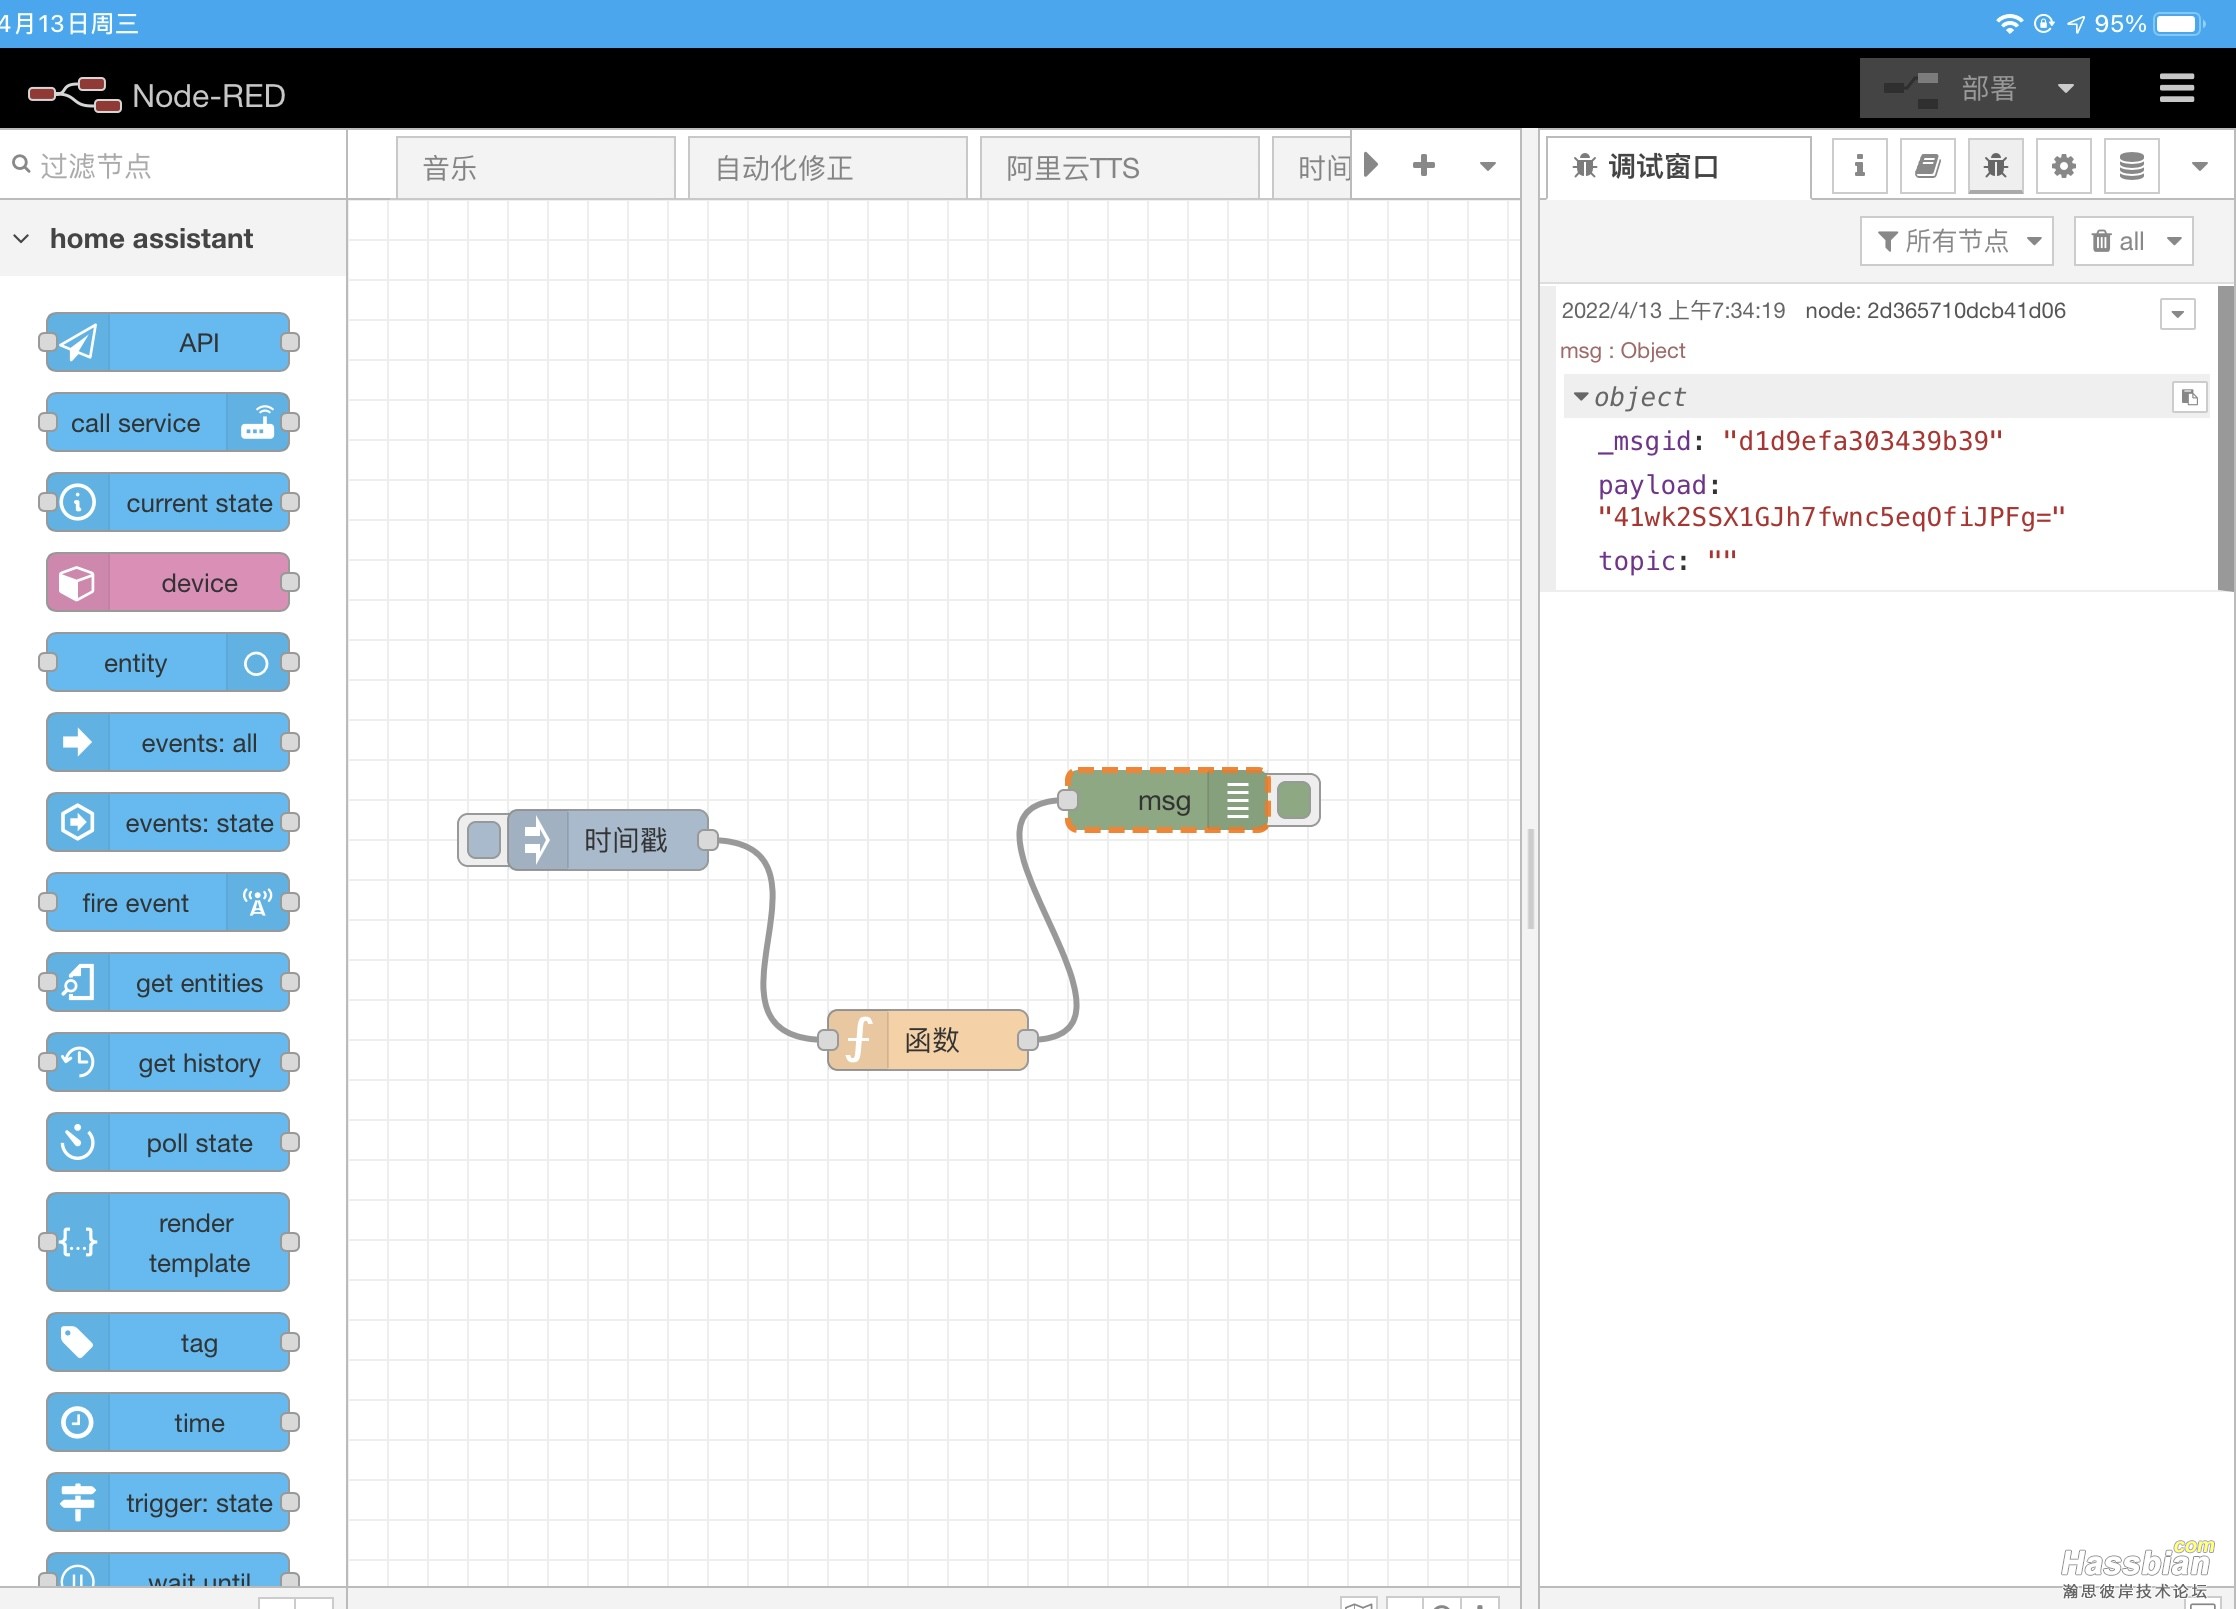Click the 函数 node output port

pos(1028,1040)
